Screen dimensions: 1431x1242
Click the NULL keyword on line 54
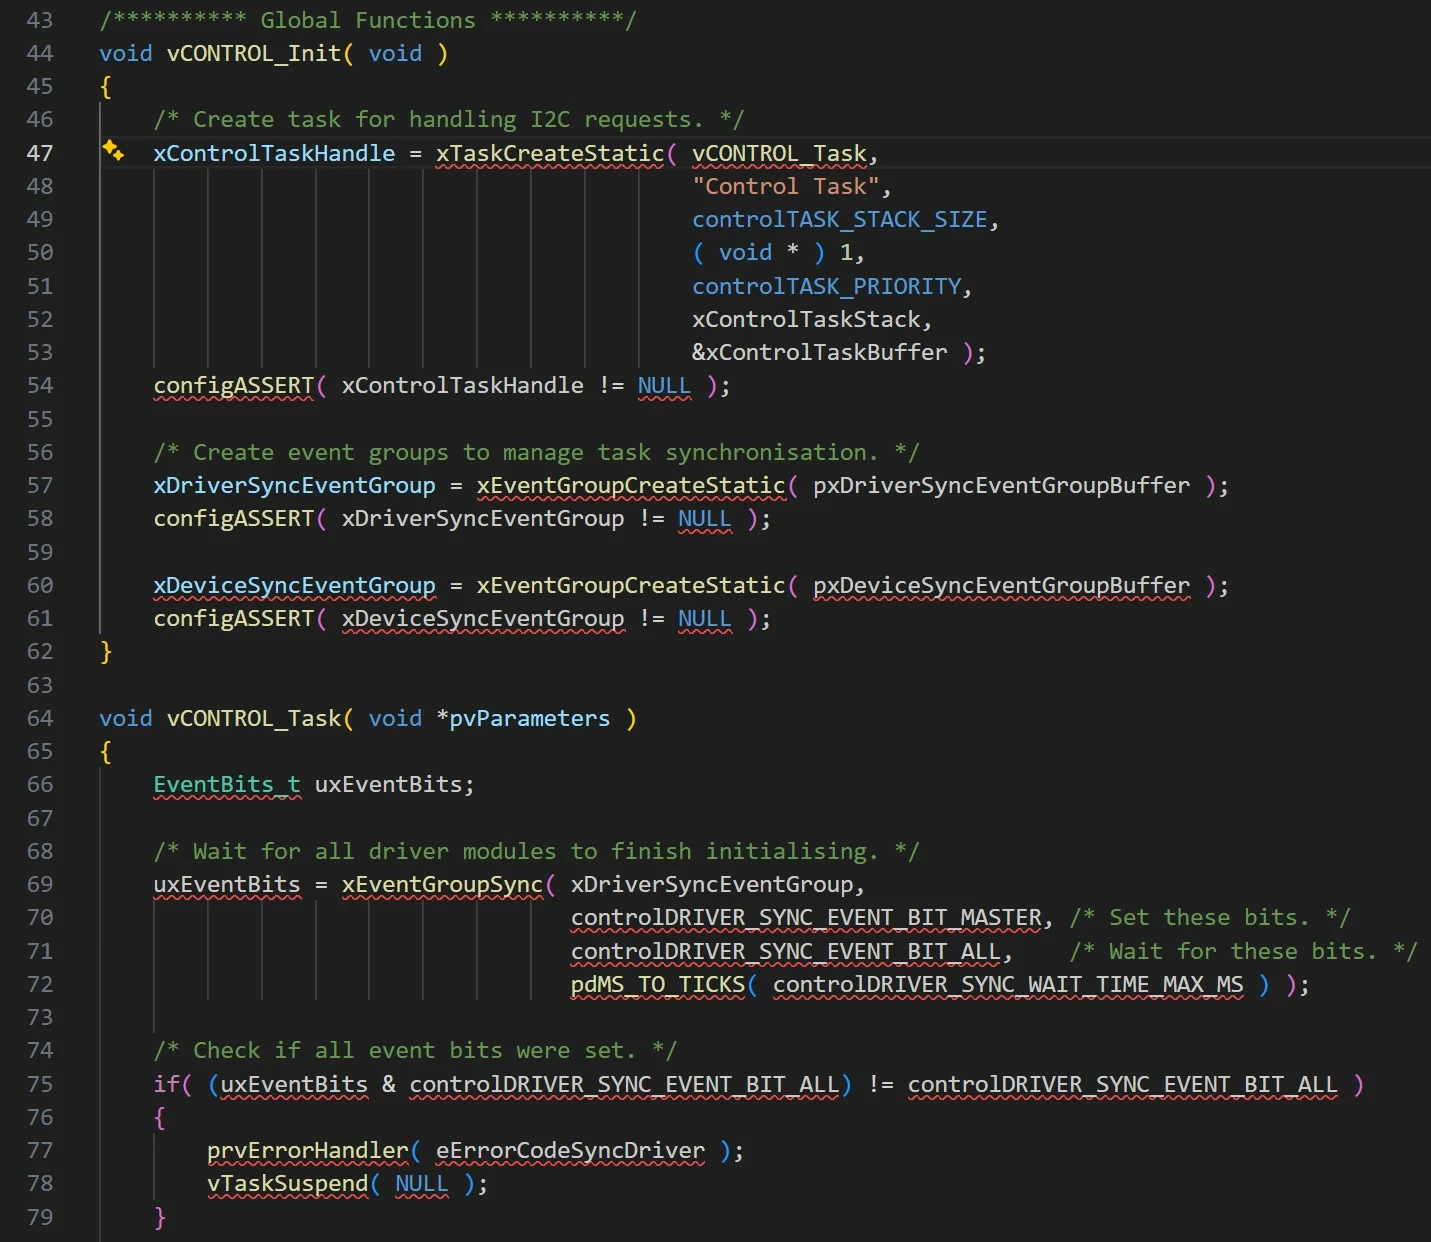tap(664, 386)
